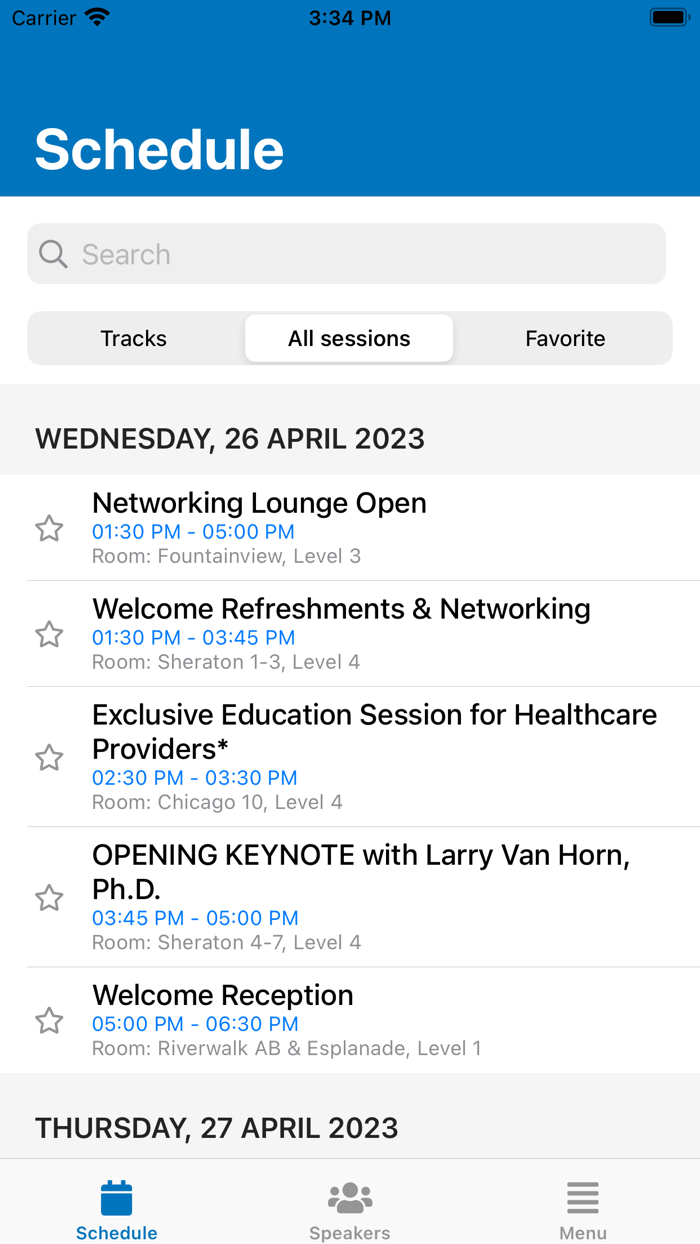This screenshot has width=700, height=1244.
Task: Tap the Wednesday, 26 April 2023 header
Action: tap(230, 439)
